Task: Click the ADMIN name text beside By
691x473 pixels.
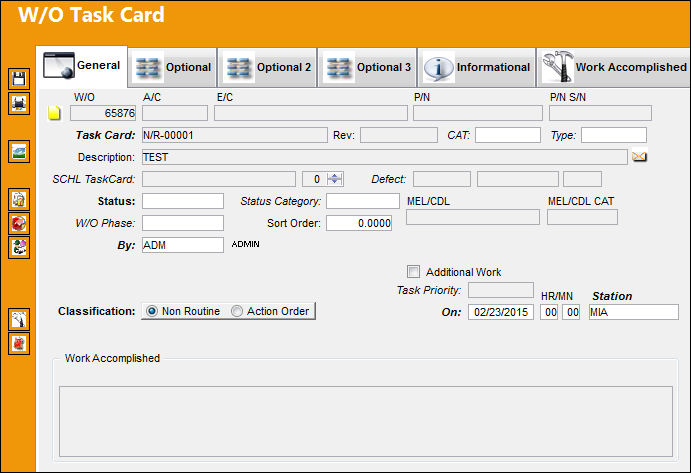Action: click(x=245, y=244)
